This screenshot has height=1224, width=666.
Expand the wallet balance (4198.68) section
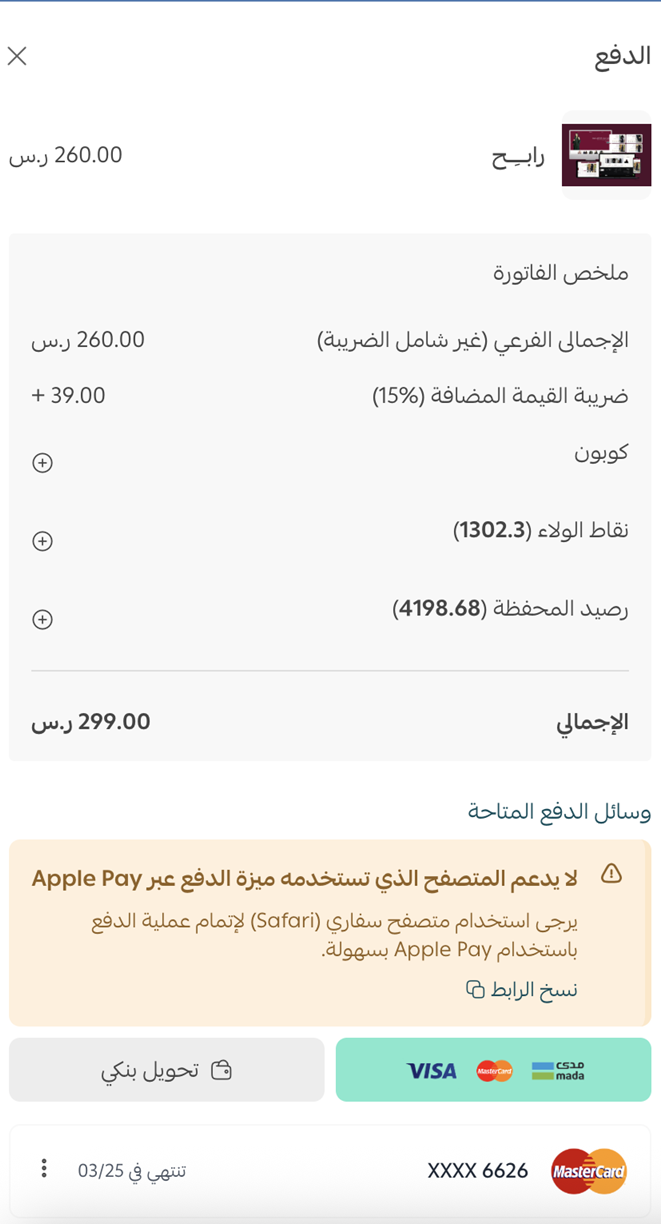click(41, 619)
